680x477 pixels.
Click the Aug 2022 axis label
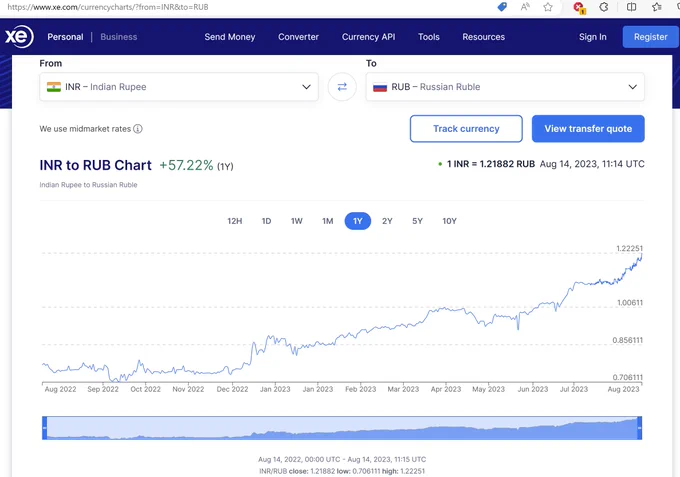[x=60, y=389]
